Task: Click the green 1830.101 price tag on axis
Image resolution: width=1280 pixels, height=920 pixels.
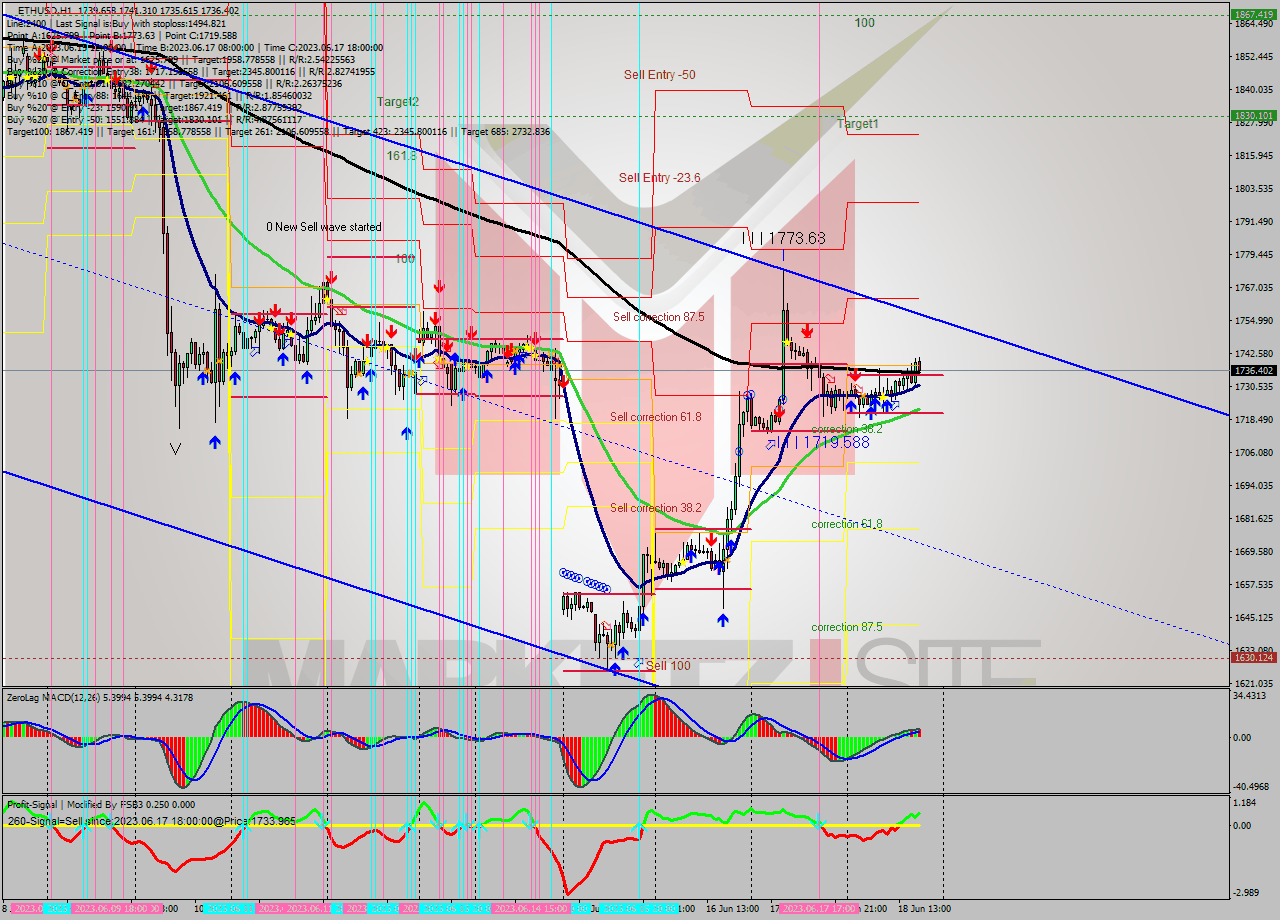Action: coord(1253,116)
